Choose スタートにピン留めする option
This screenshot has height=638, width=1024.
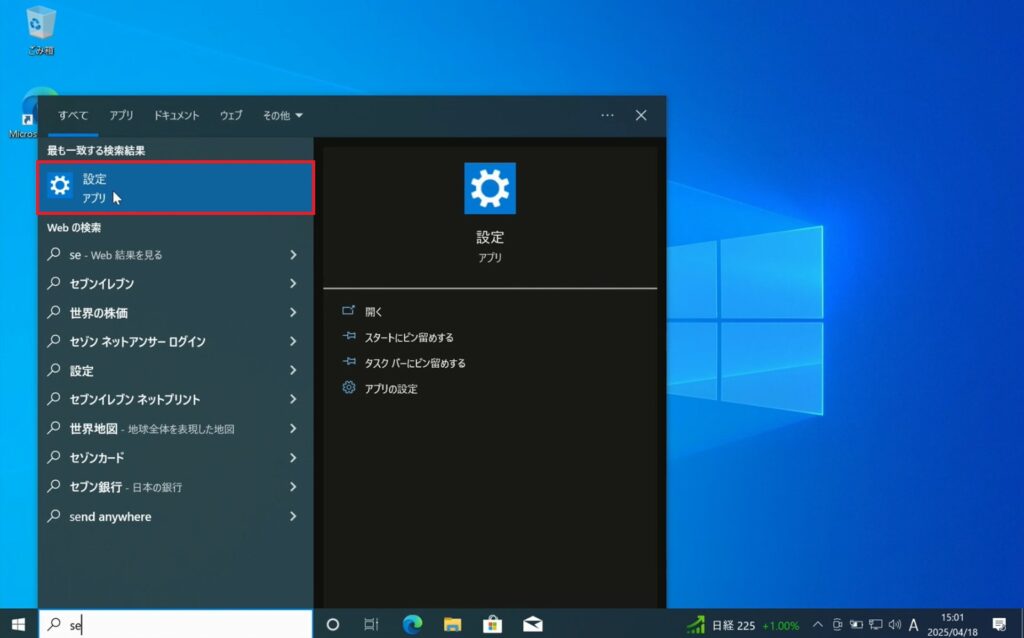408,338
